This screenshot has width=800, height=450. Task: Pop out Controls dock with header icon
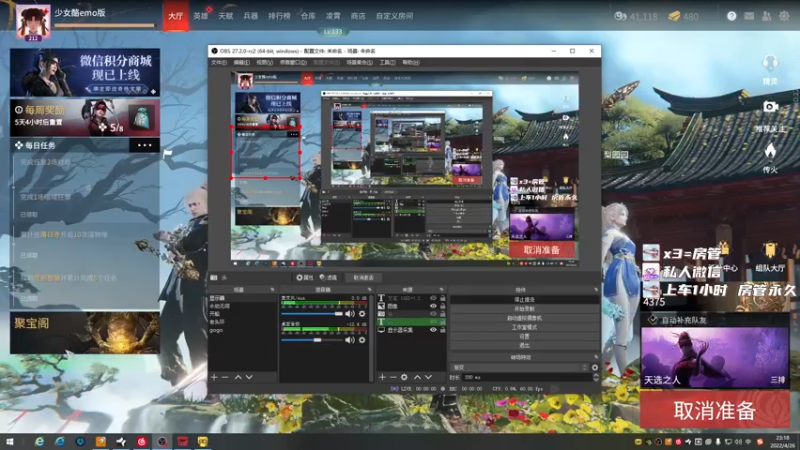[x=595, y=290]
